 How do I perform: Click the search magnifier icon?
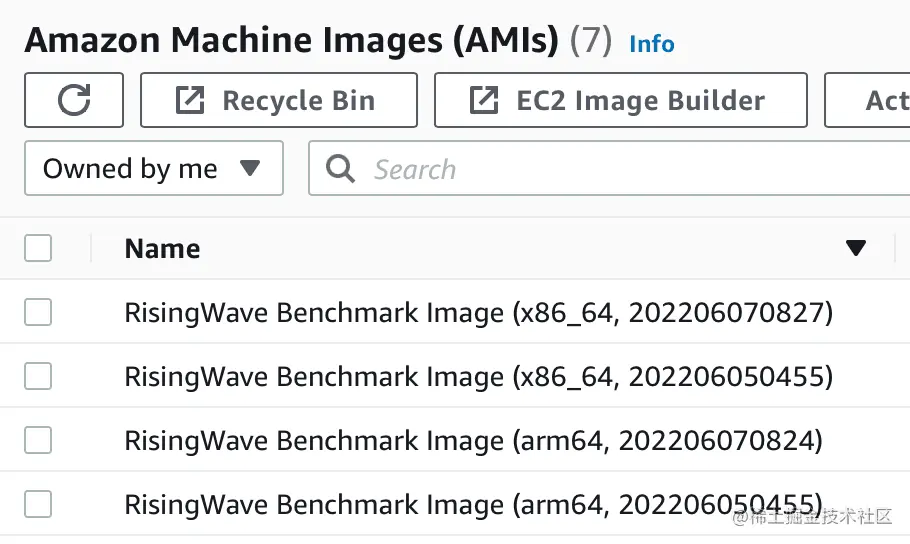click(341, 169)
